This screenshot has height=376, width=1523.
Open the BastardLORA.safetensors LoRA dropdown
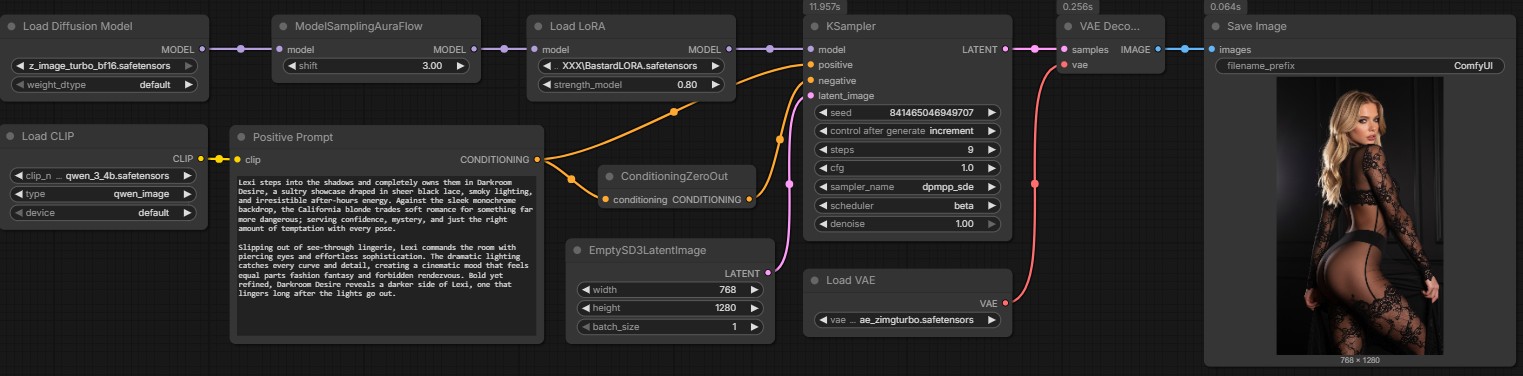632,66
